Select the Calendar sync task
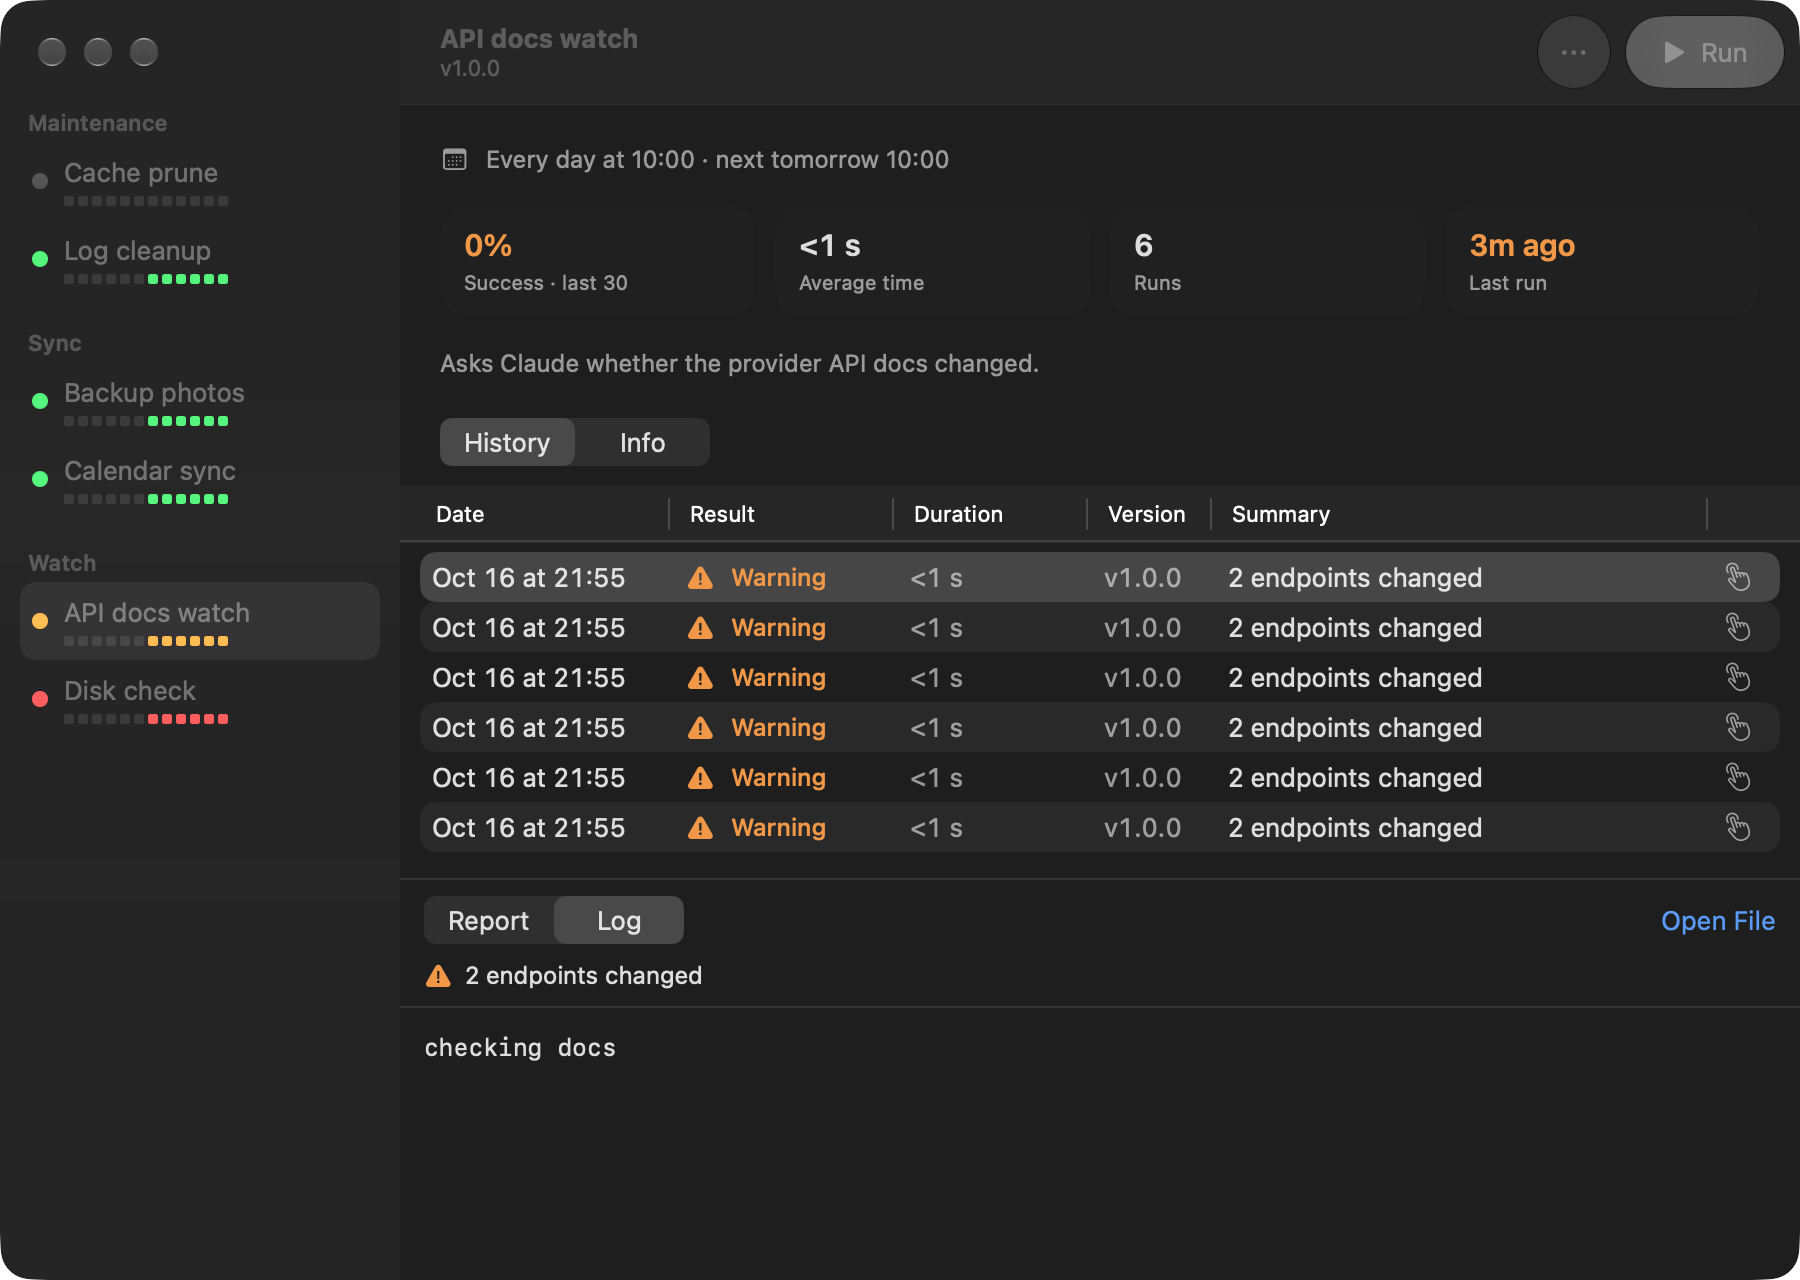This screenshot has width=1800, height=1280. pyautogui.click(x=200, y=479)
